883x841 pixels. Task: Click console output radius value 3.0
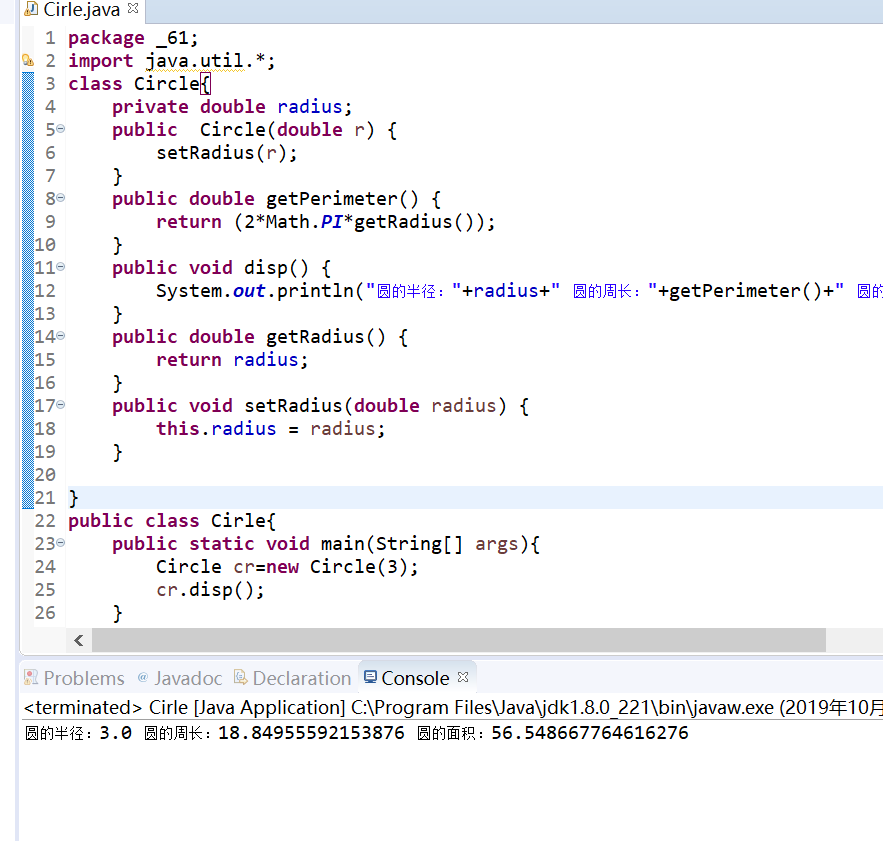[115, 733]
